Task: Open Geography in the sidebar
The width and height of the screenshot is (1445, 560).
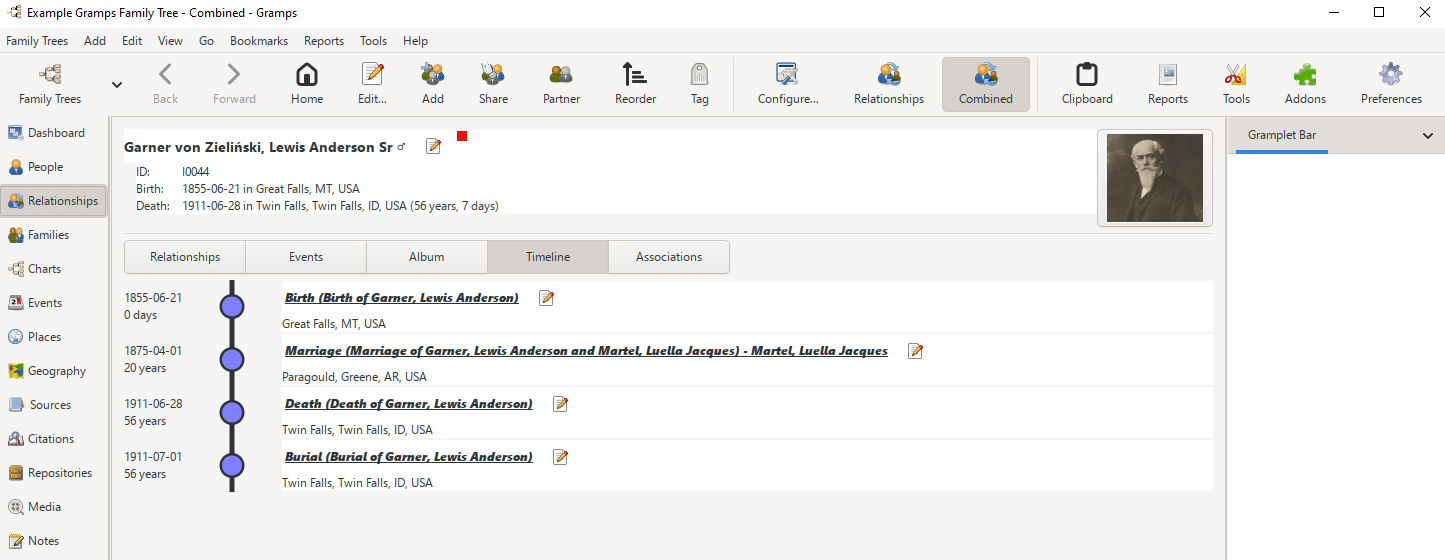Action: [x=54, y=371]
